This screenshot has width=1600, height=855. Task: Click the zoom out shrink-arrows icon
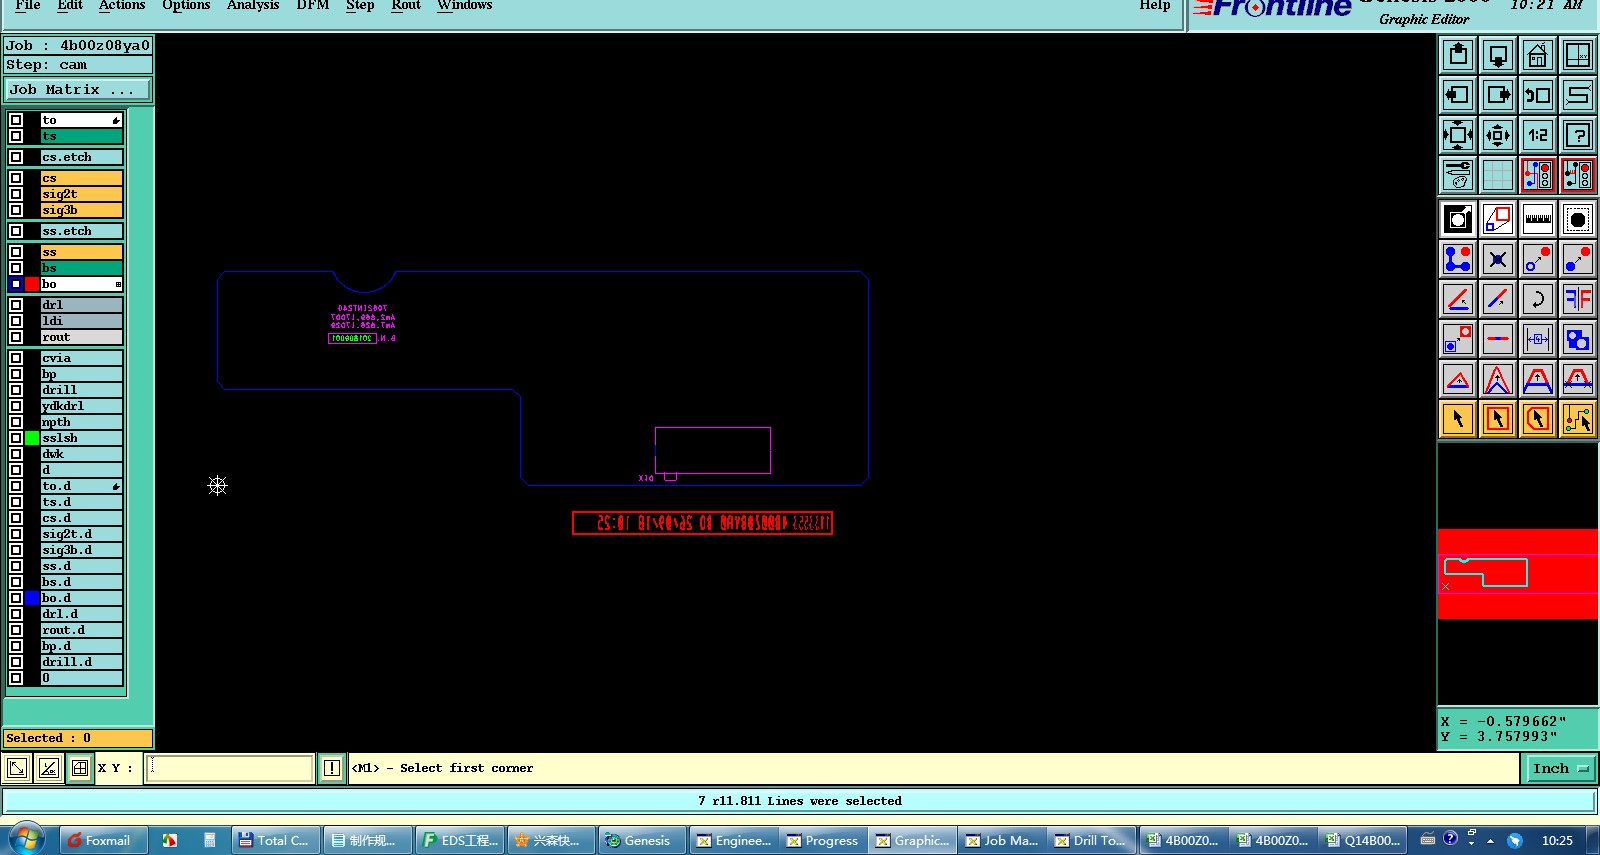click(1498, 135)
